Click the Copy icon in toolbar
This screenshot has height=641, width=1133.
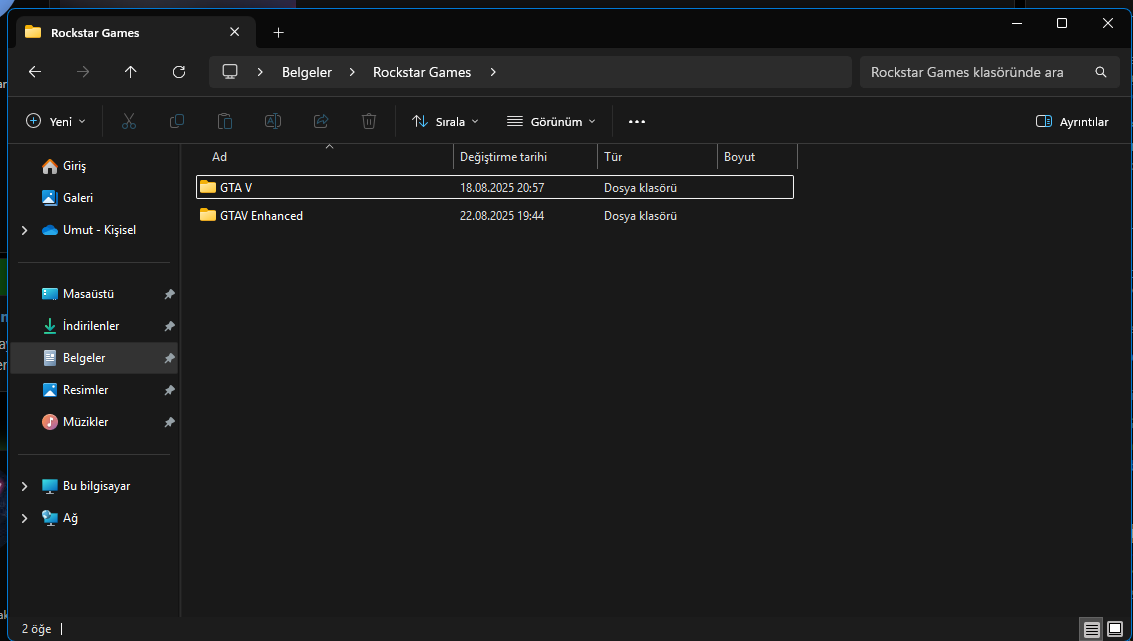coord(177,121)
